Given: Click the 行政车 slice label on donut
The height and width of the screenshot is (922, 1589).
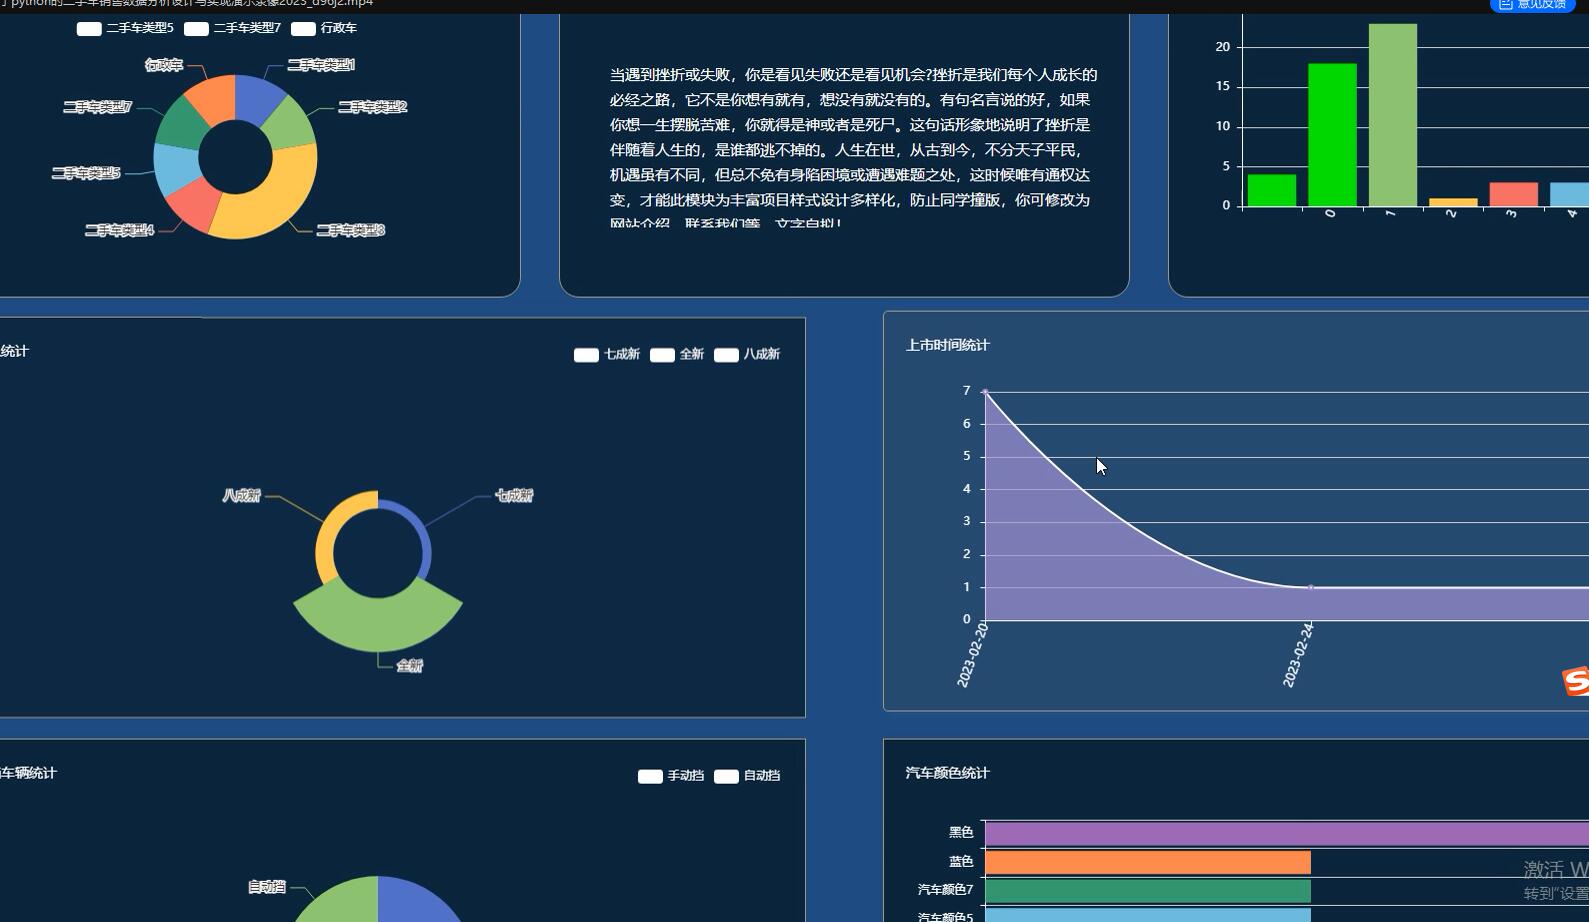Looking at the screenshot, I should pos(164,65).
